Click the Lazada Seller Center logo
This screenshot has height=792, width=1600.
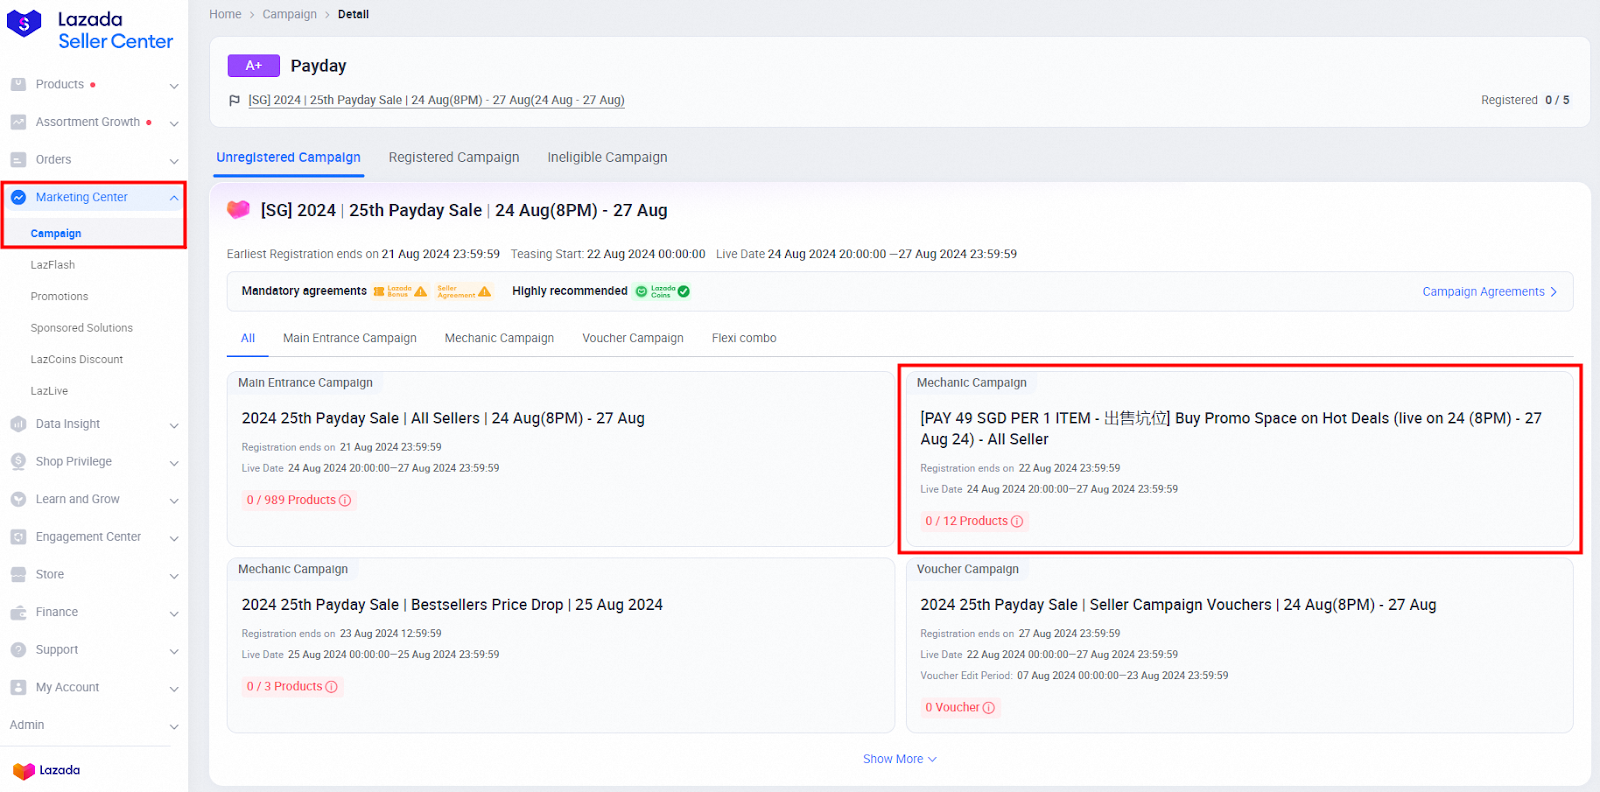[x=90, y=30]
